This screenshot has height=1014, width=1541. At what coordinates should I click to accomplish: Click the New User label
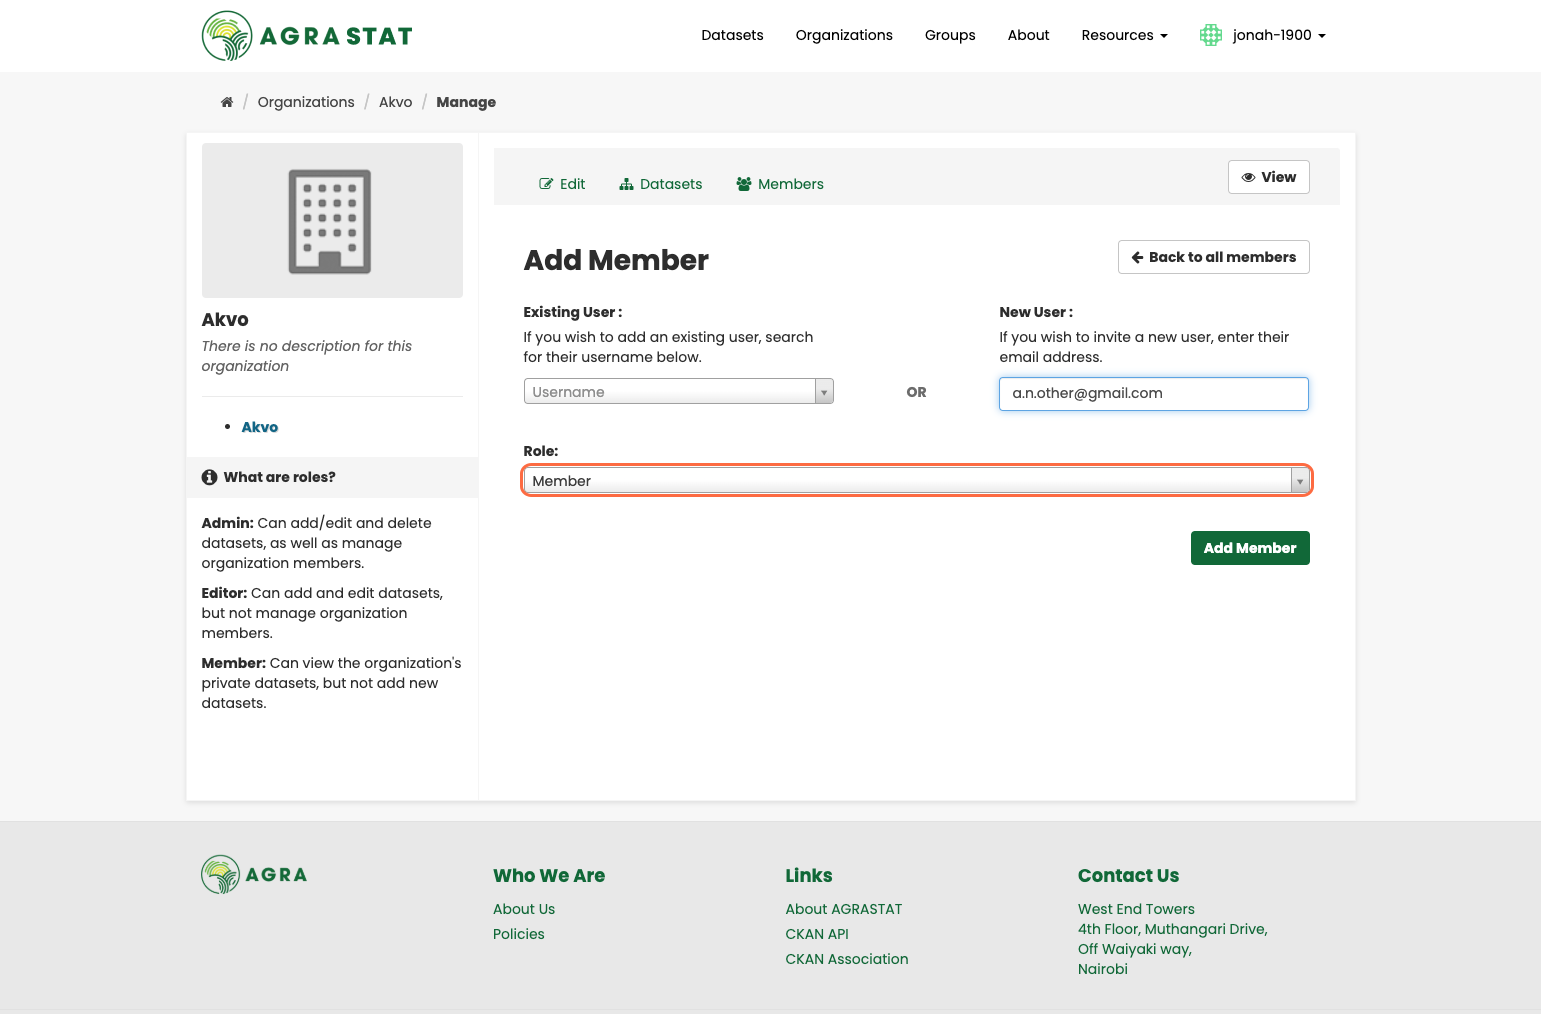pos(1036,312)
